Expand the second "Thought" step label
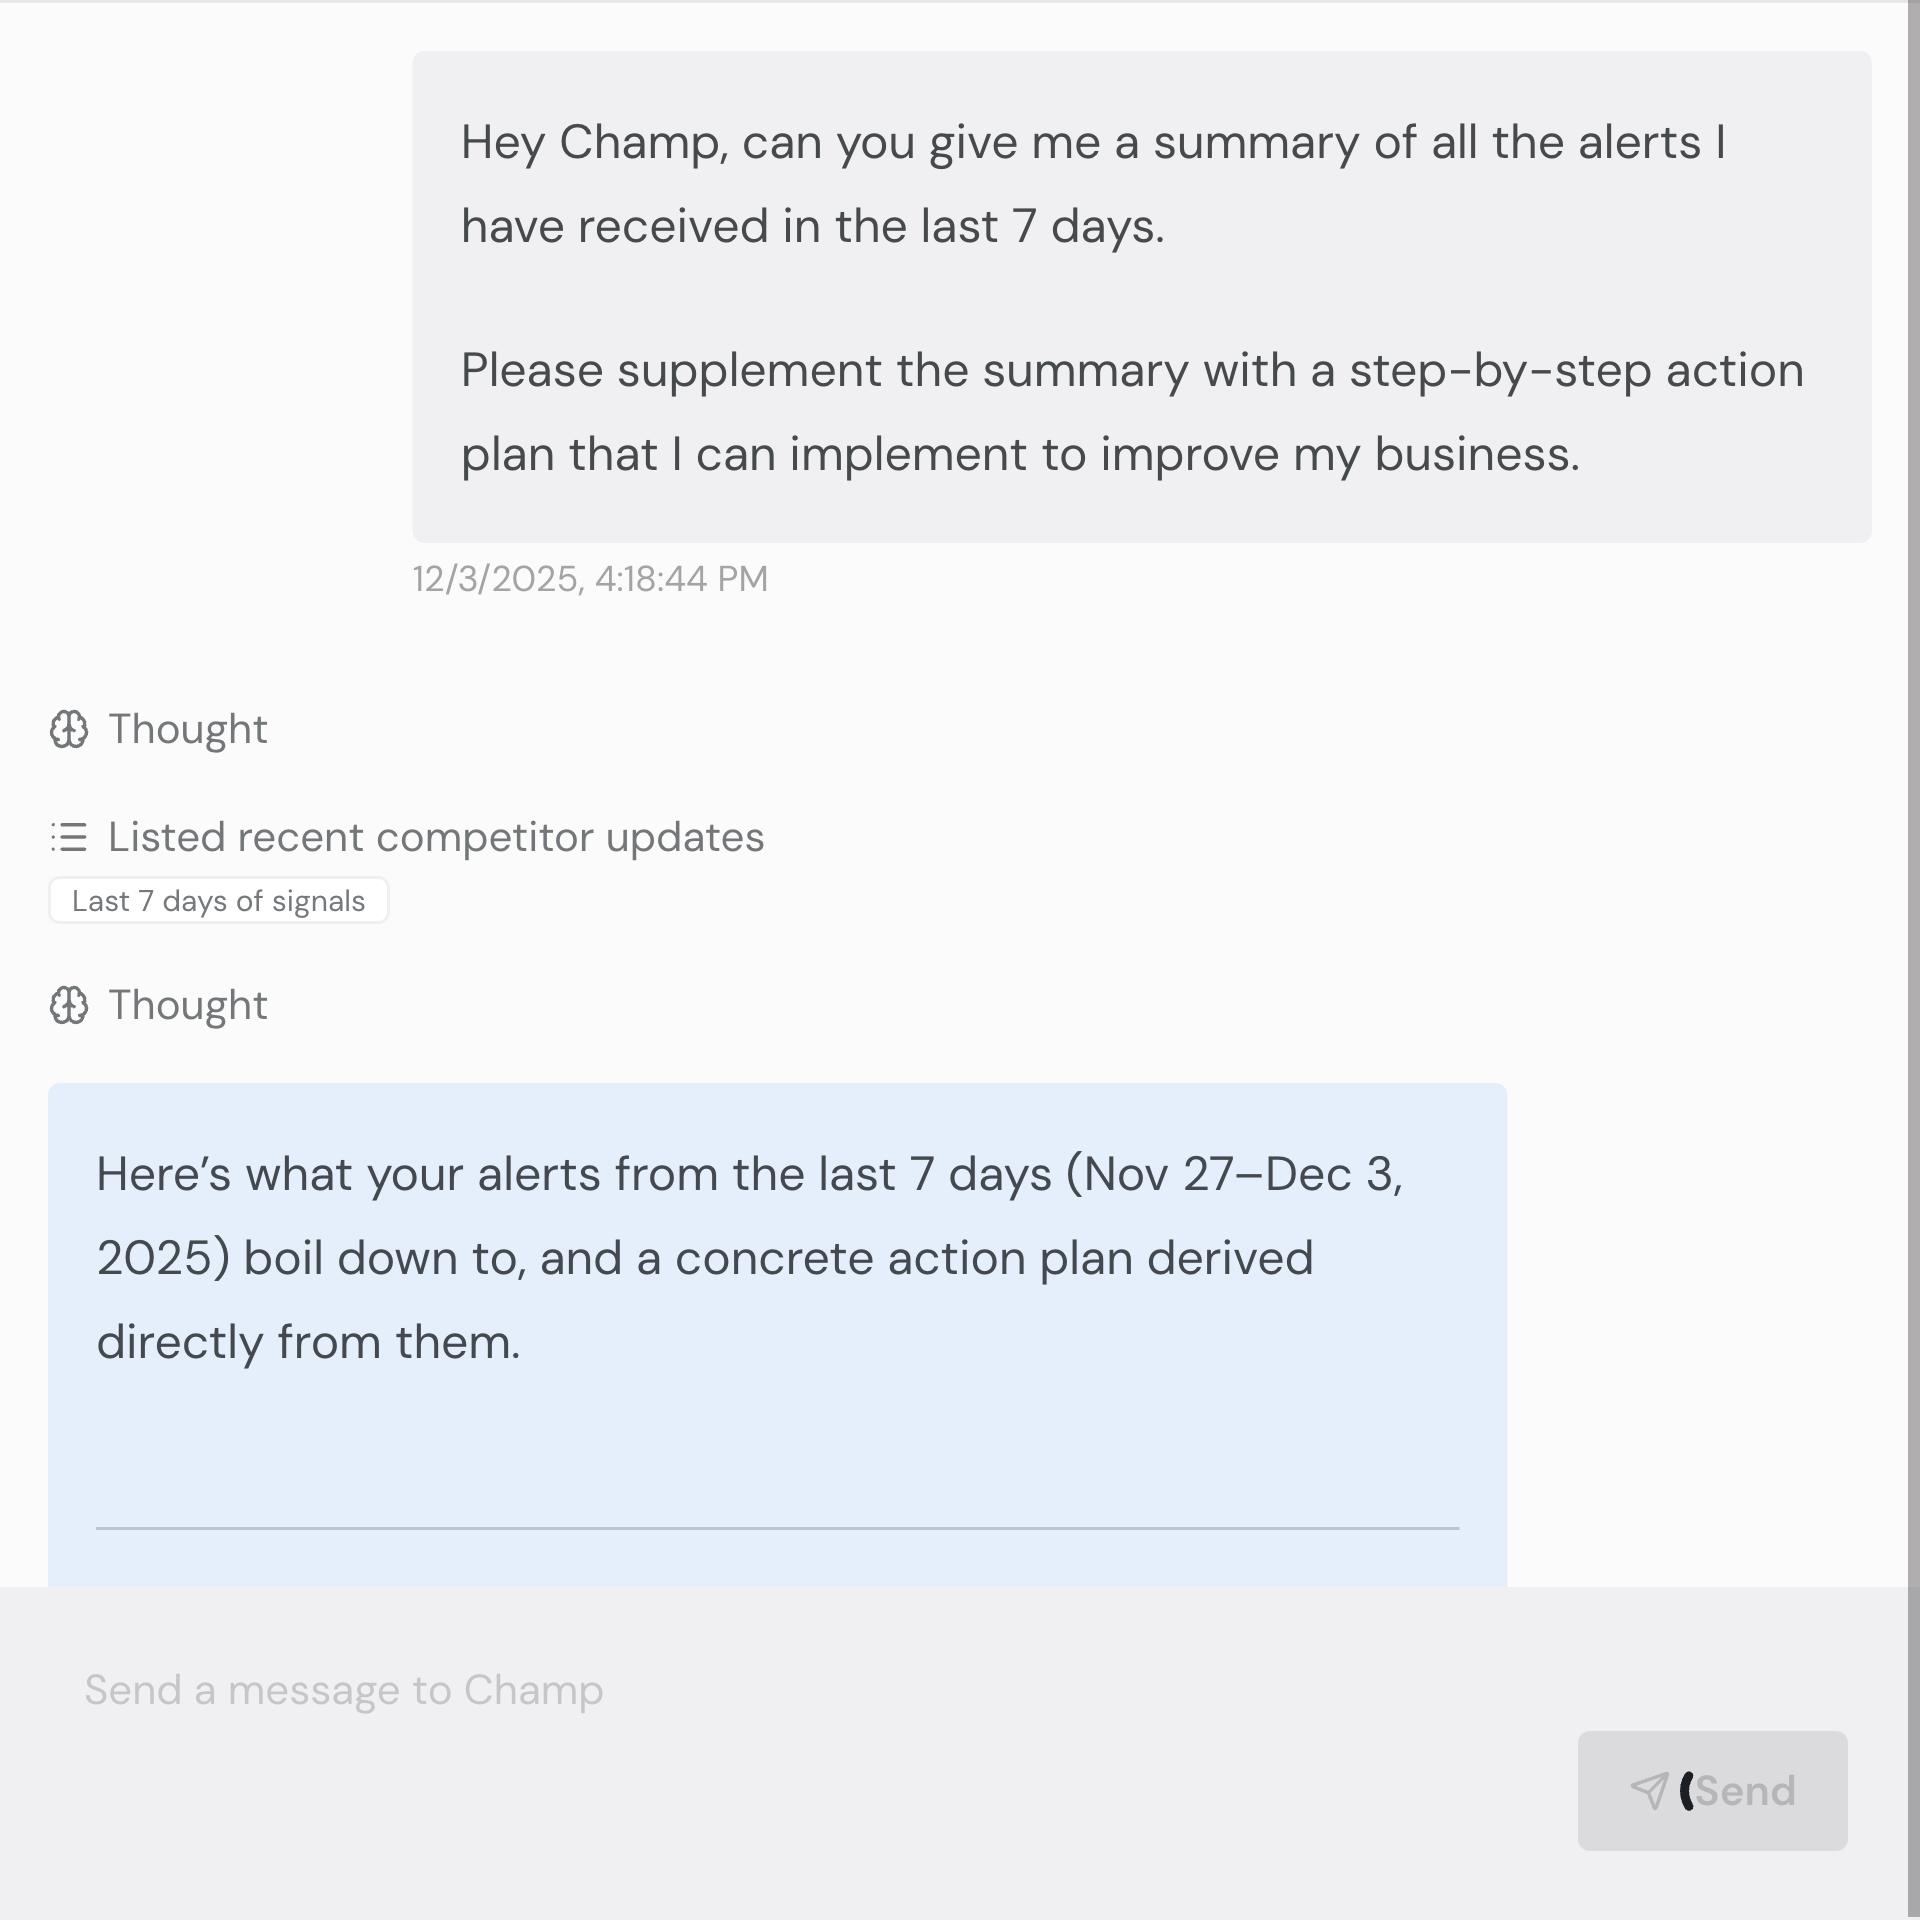This screenshot has height=1920, width=1920. point(187,1006)
